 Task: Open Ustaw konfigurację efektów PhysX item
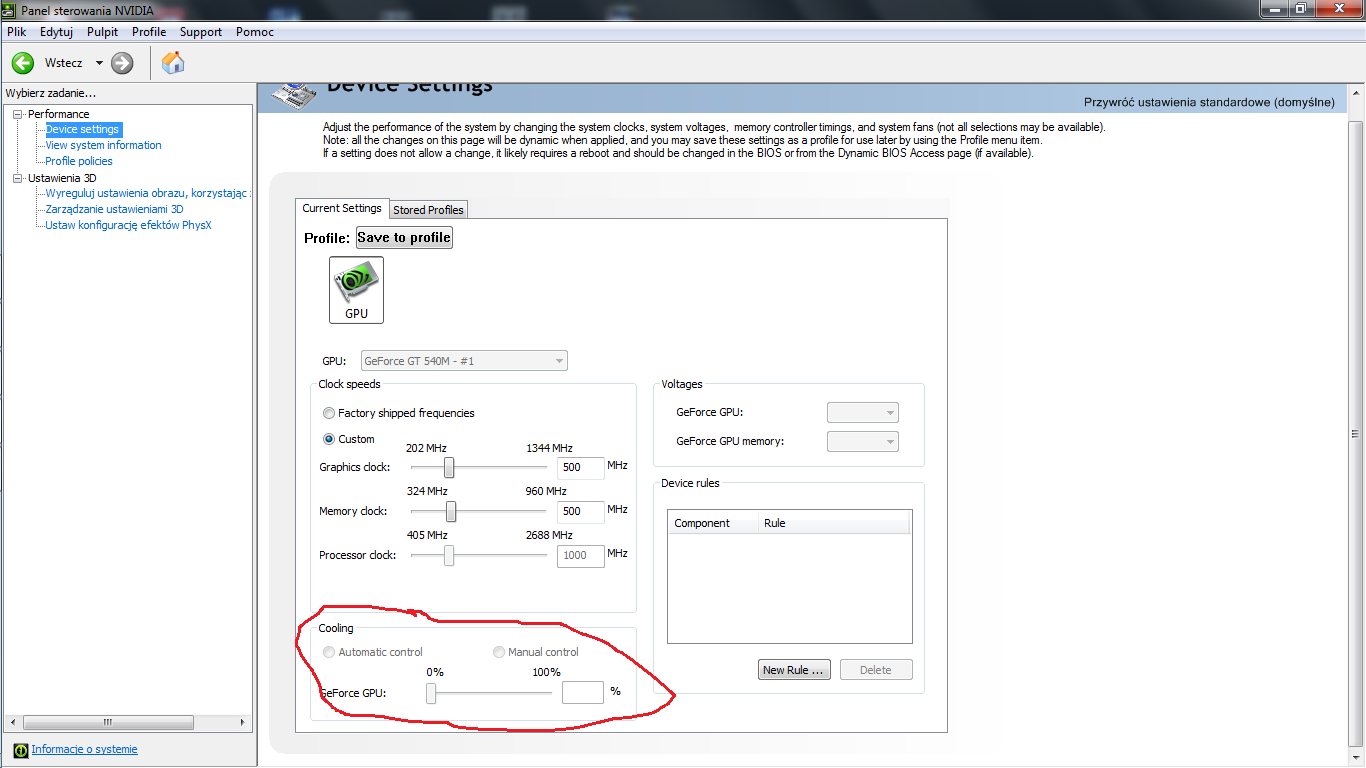tap(128, 226)
